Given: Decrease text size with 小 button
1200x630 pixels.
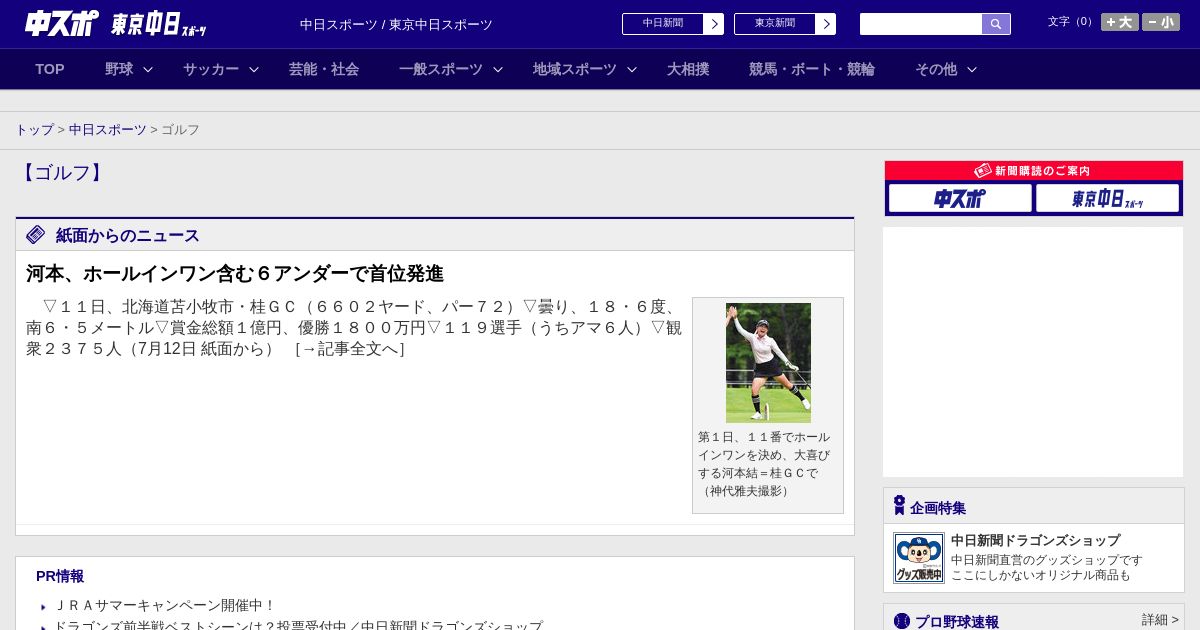Looking at the screenshot, I should (x=1161, y=22).
